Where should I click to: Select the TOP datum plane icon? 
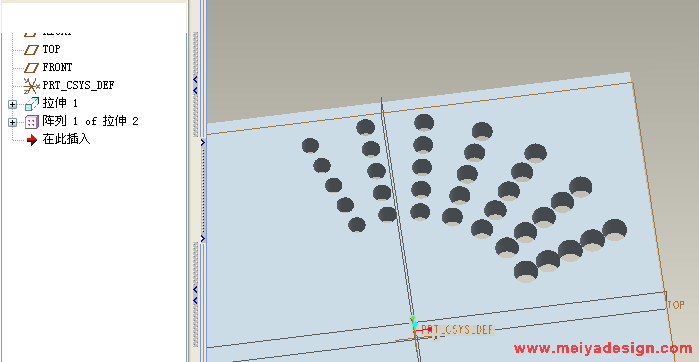[x=31, y=50]
